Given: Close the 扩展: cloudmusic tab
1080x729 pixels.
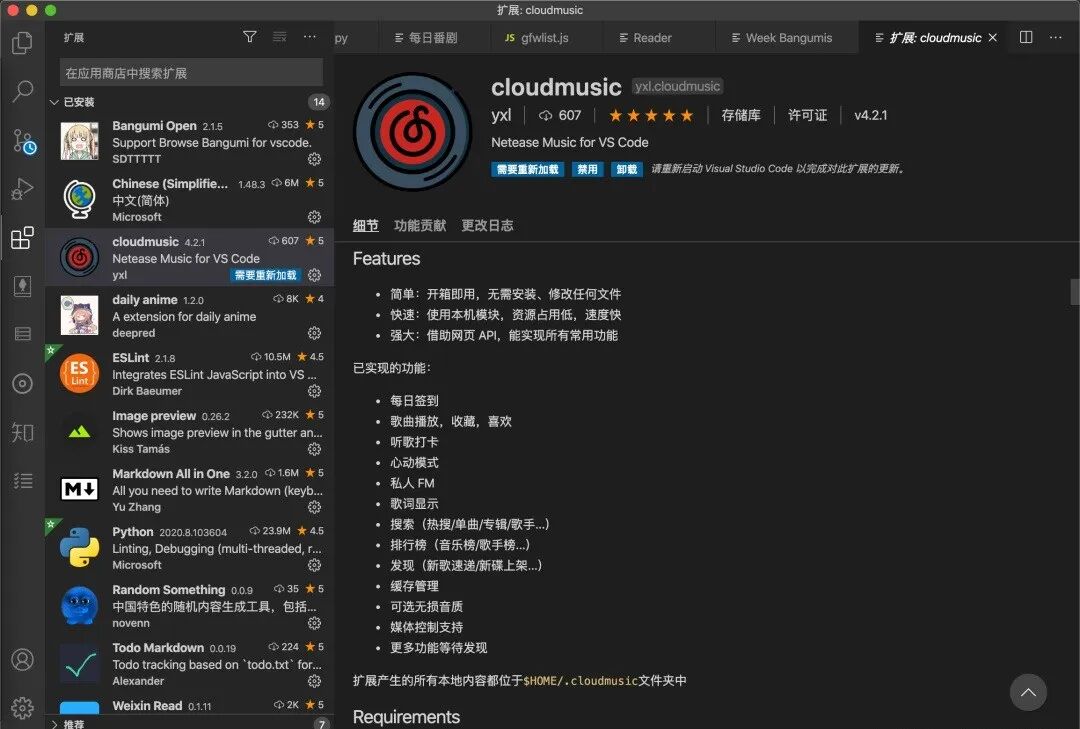Looking at the screenshot, I should pos(993,38).
